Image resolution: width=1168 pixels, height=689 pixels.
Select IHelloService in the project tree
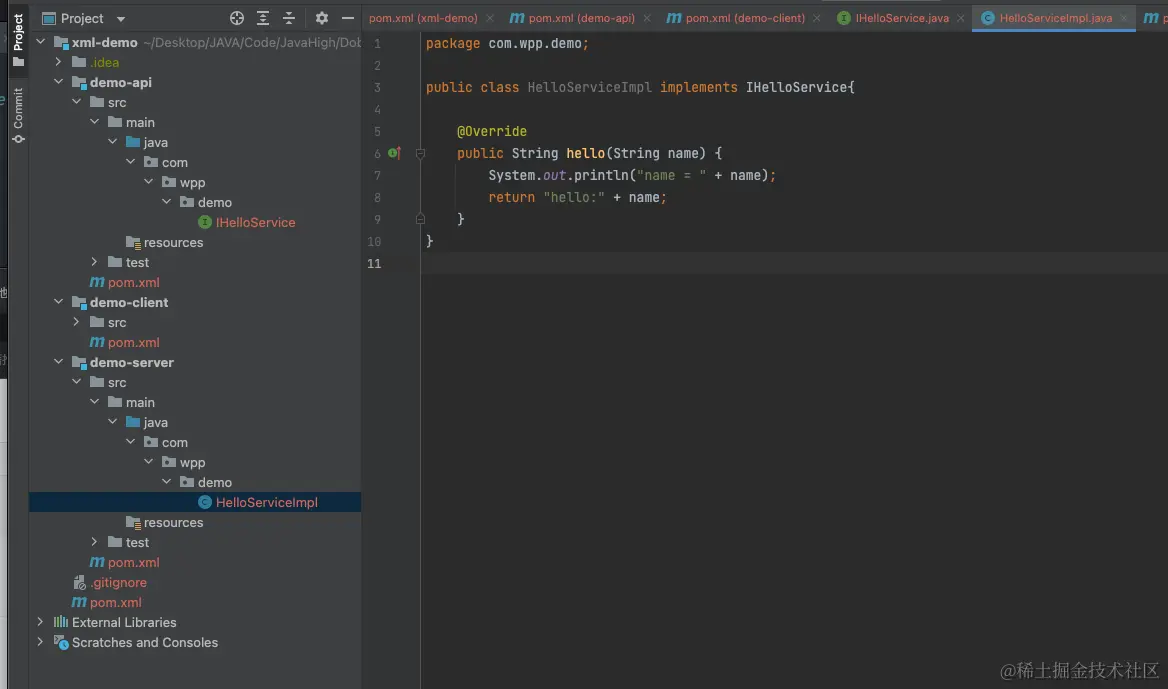[x=255, y=222]
